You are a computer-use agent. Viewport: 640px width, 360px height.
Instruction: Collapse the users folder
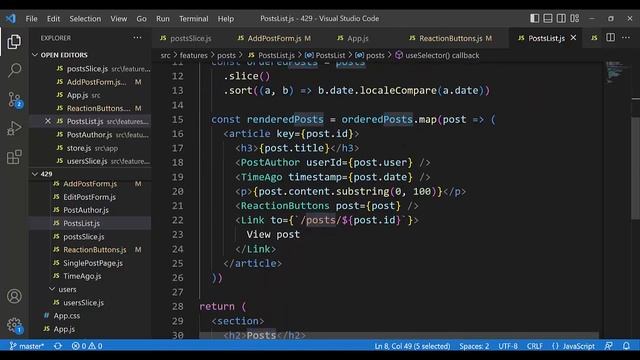[x=67, y=289]
